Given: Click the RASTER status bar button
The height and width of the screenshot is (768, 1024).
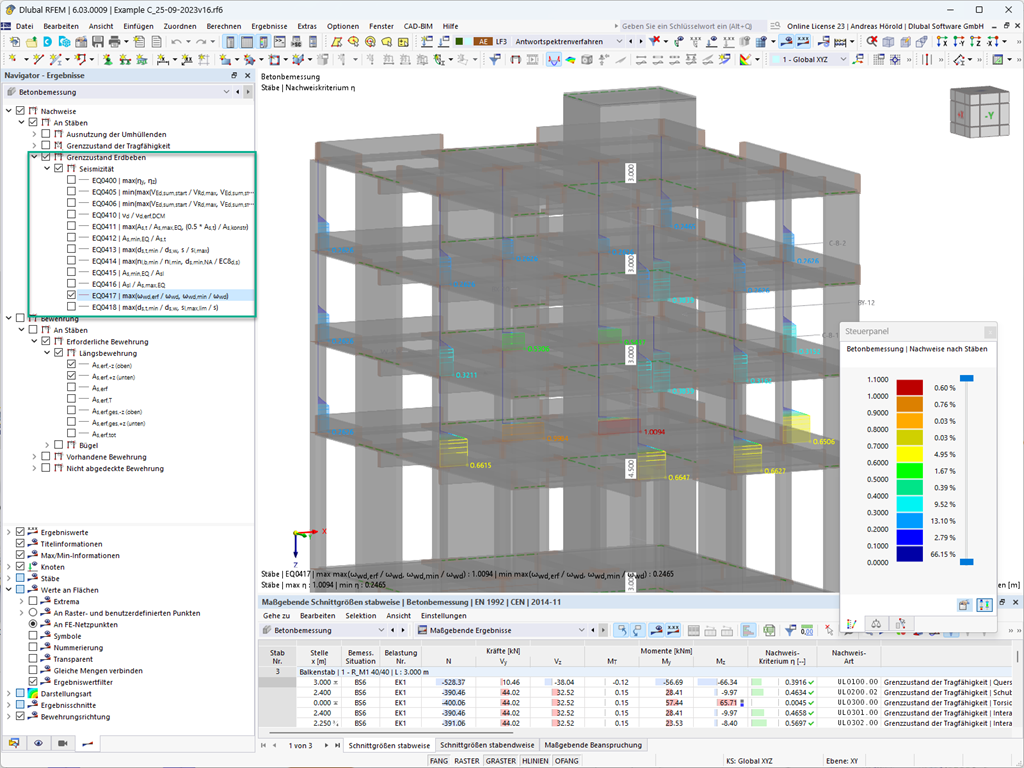Looking at the screenshot, I should click(467, 761).
